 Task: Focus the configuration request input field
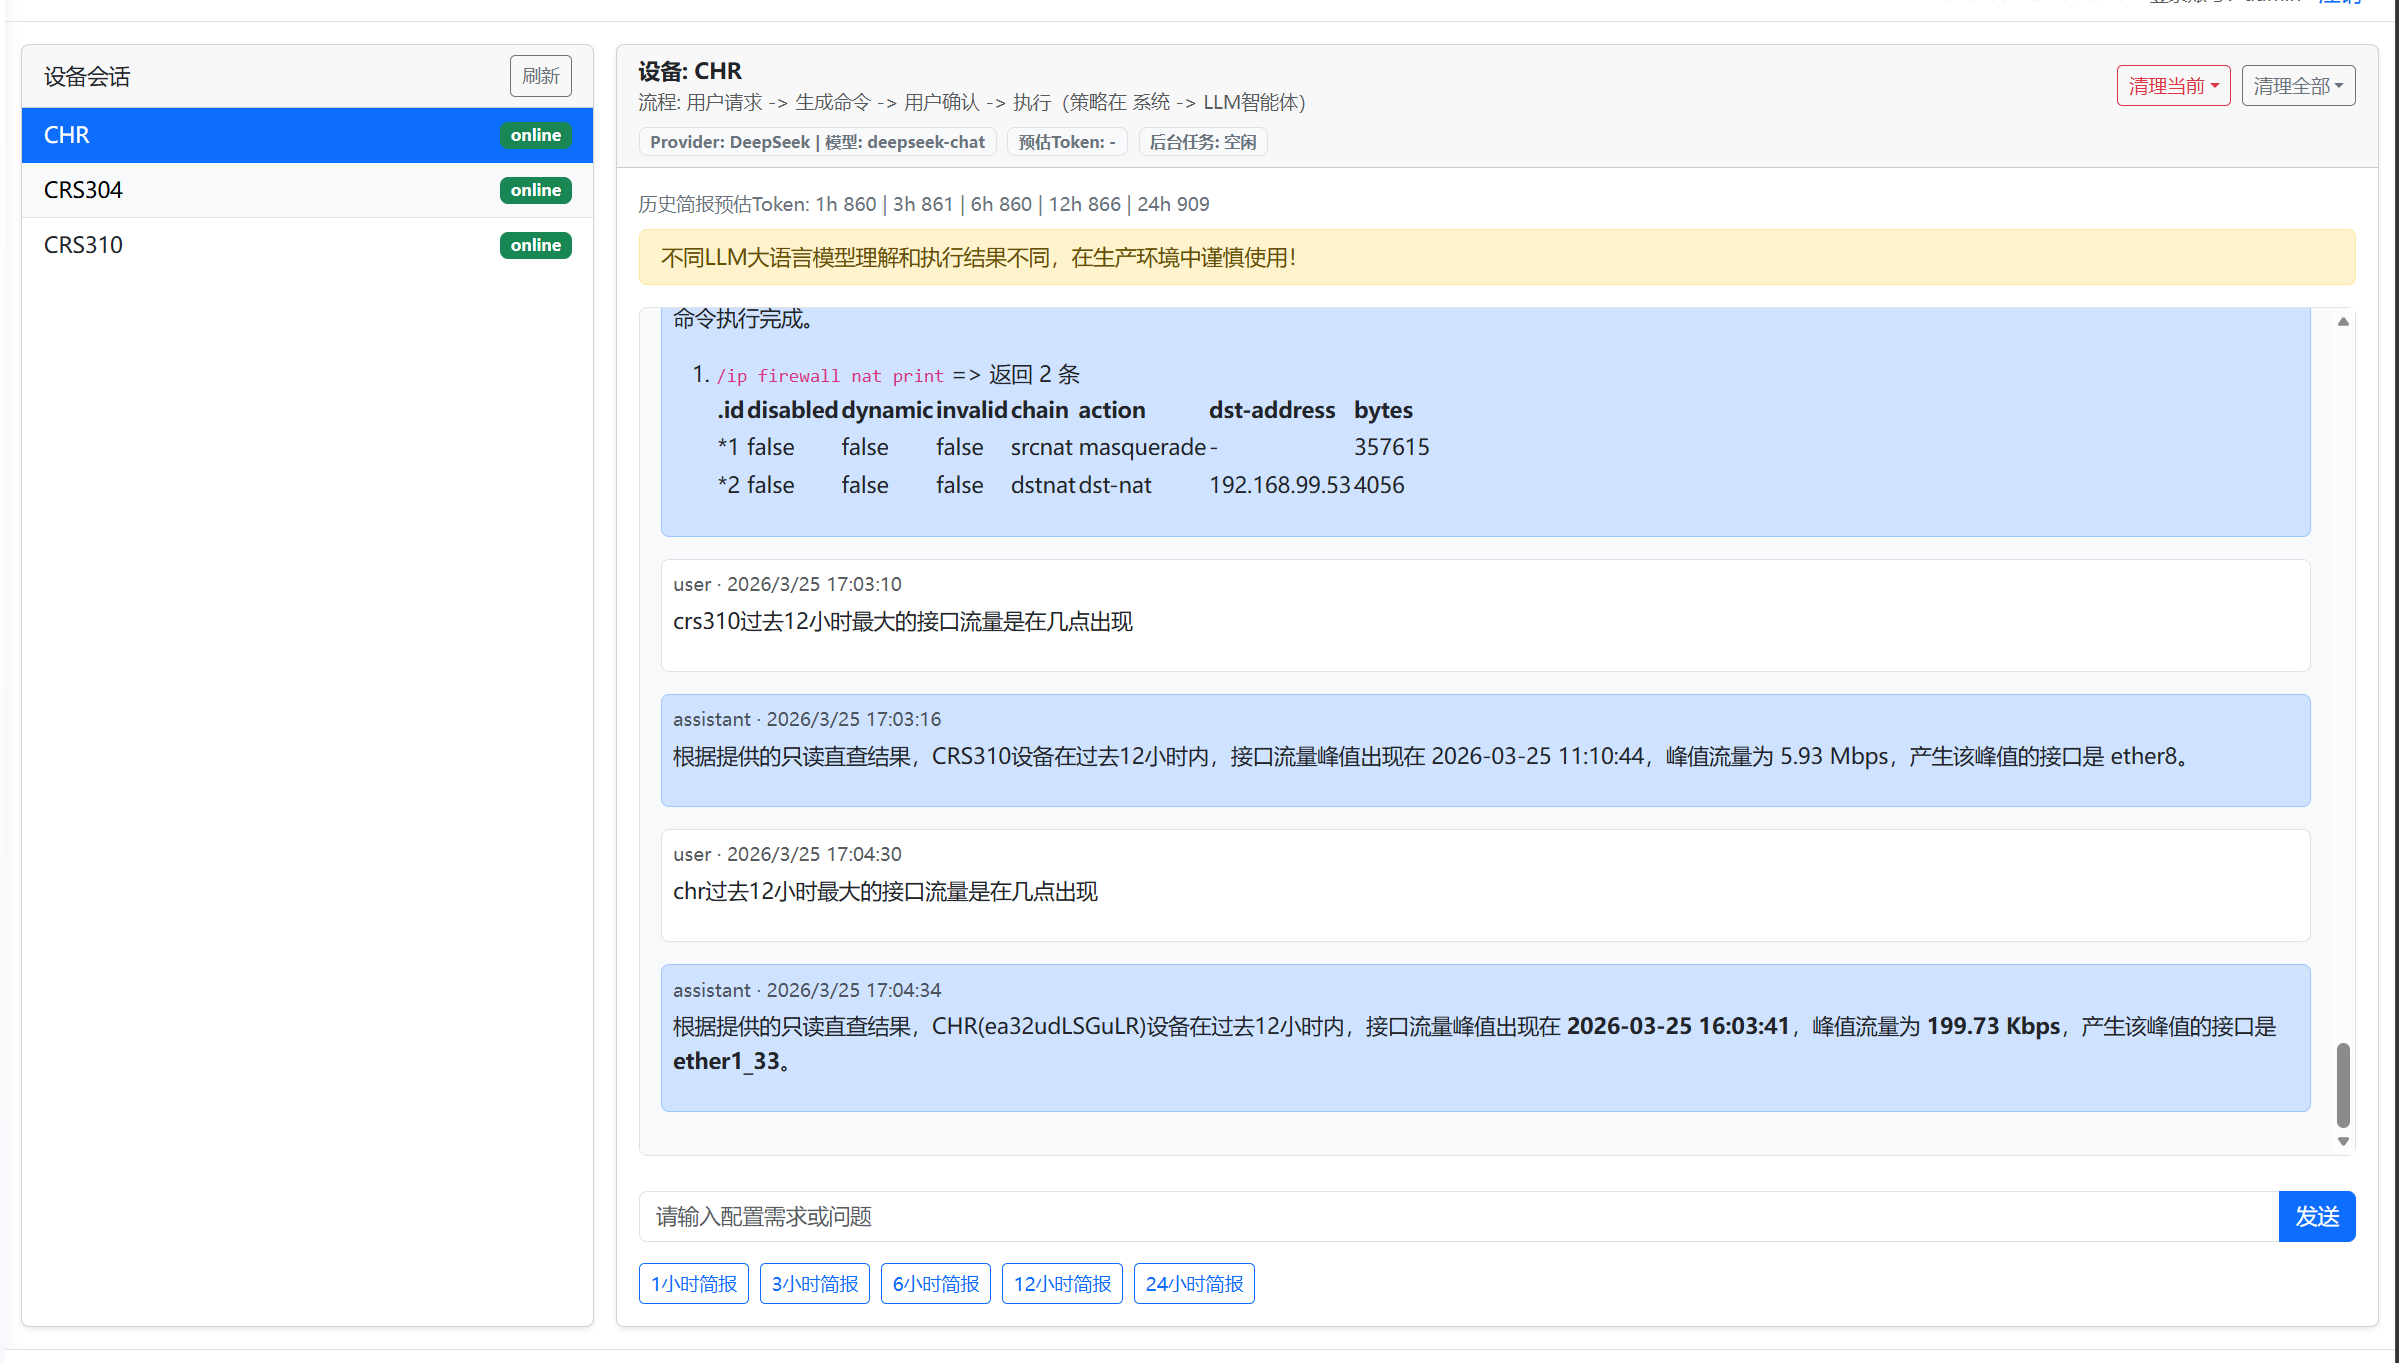click(x=1456, y=1216)
